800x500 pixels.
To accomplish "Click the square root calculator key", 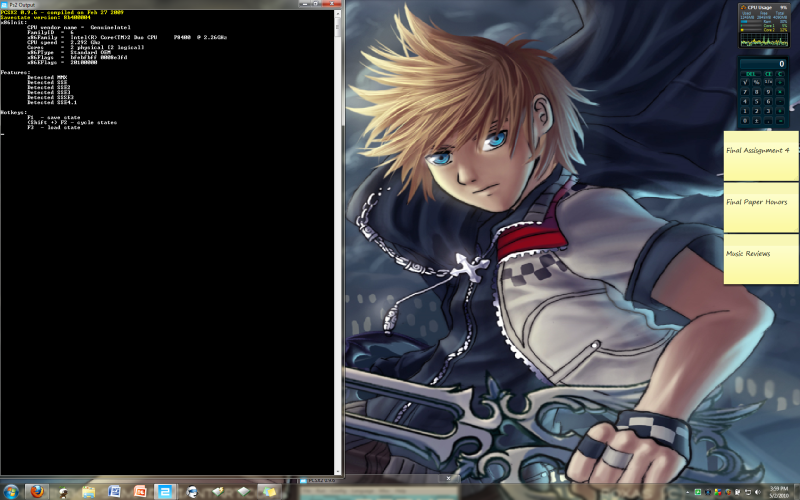I will point(745,82).
